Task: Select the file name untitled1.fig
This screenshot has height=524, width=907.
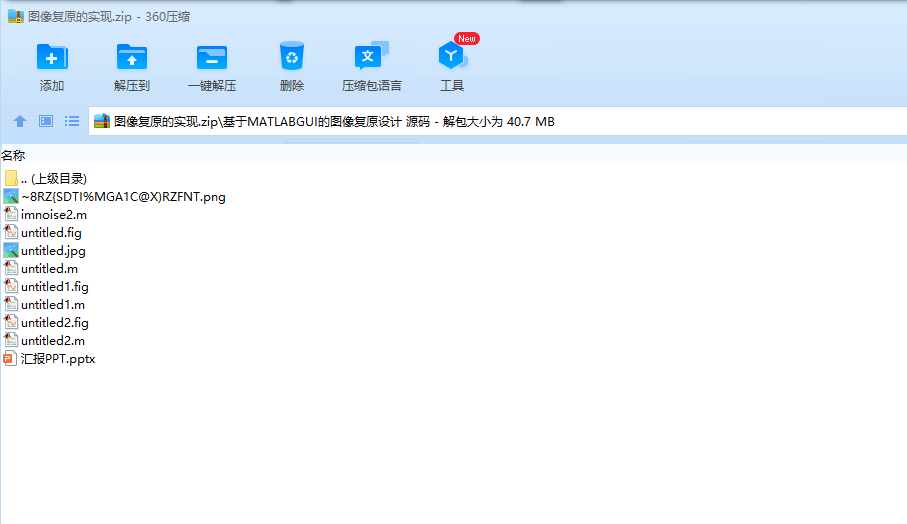Action: pyautogui.click(x=55, y=286)
